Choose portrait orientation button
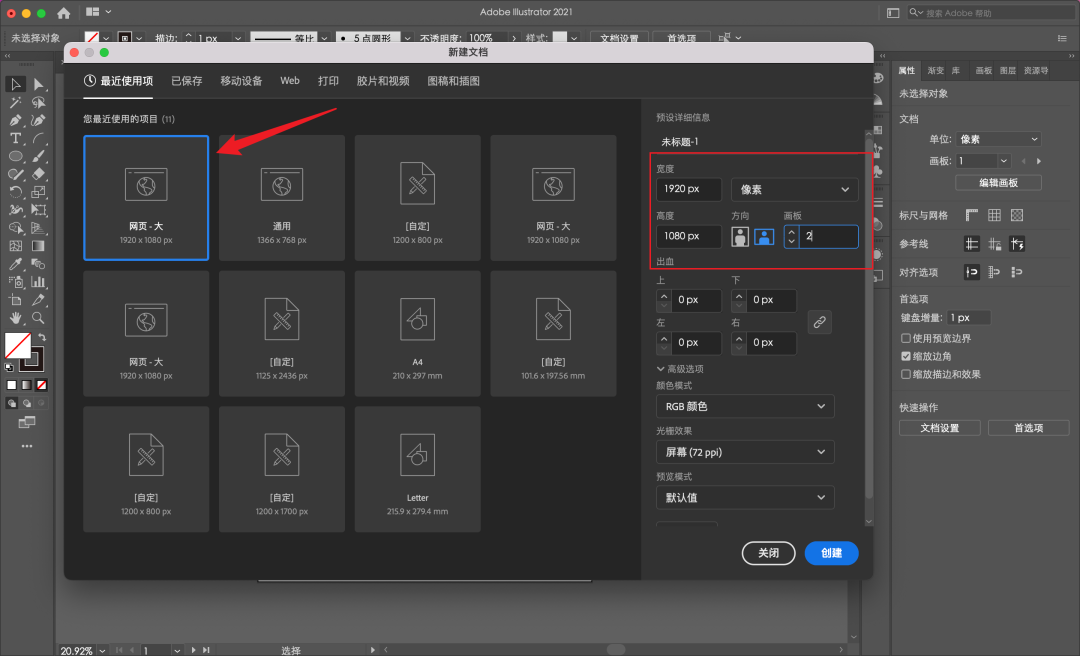This screenshot has width=1080, height=656. pos(740,236)
